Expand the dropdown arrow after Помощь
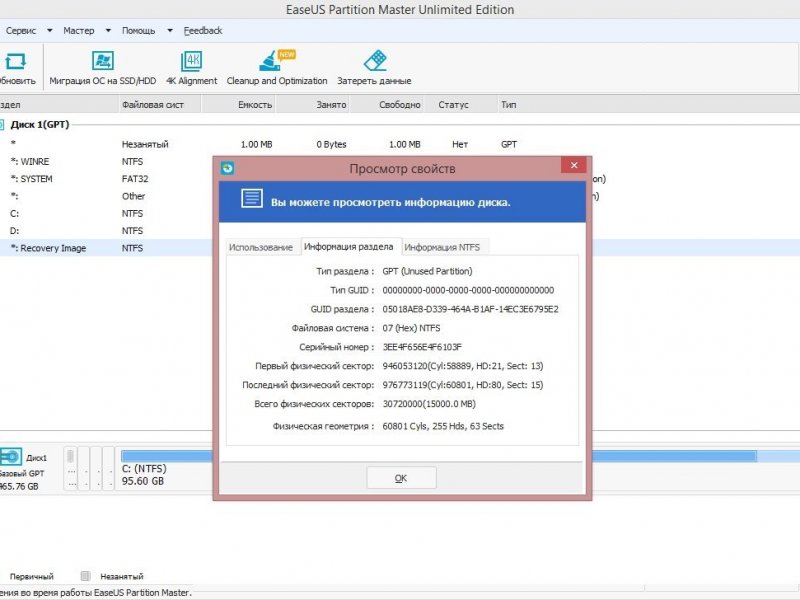800x600 pixels. [170, 31]
